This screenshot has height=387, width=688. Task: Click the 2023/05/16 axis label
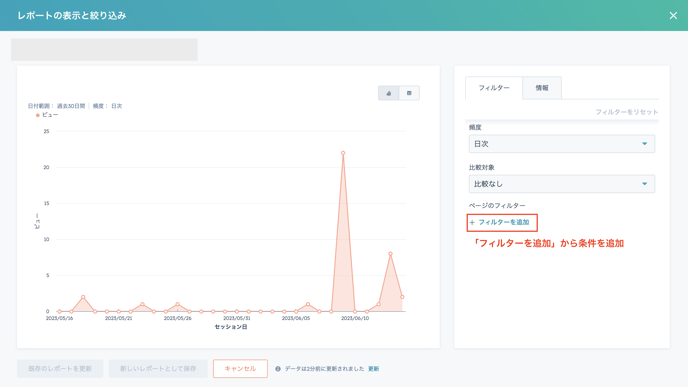59,318
